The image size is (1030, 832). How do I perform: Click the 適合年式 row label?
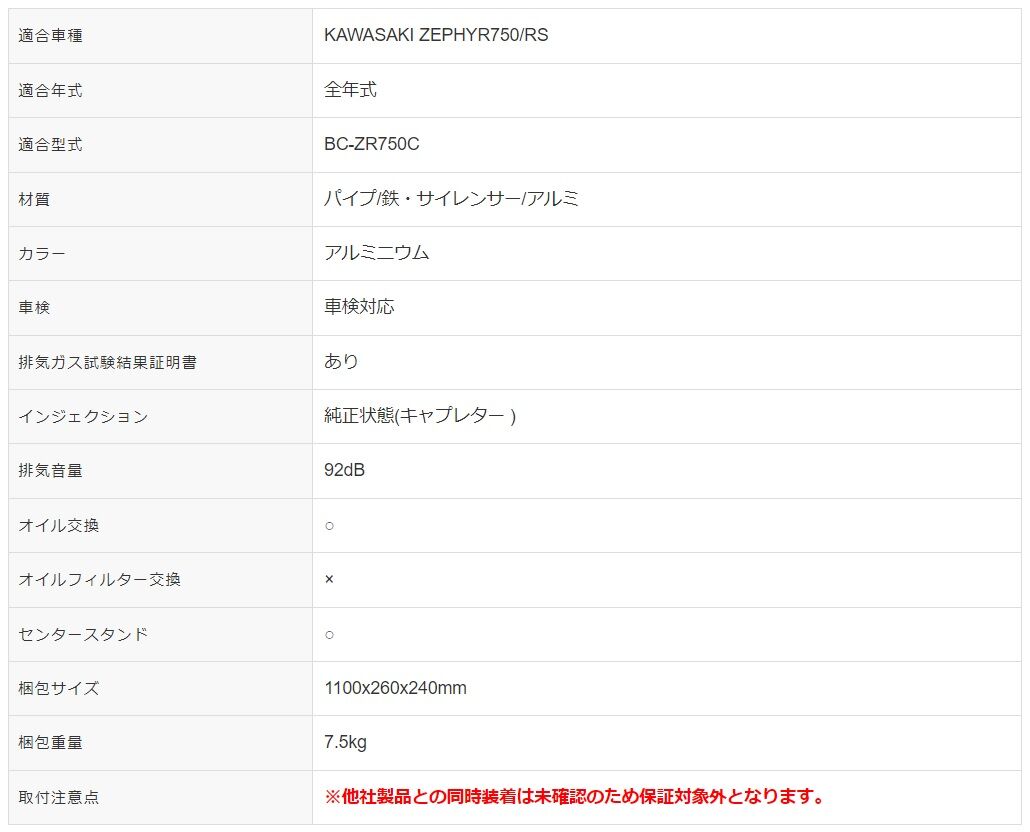51,90
